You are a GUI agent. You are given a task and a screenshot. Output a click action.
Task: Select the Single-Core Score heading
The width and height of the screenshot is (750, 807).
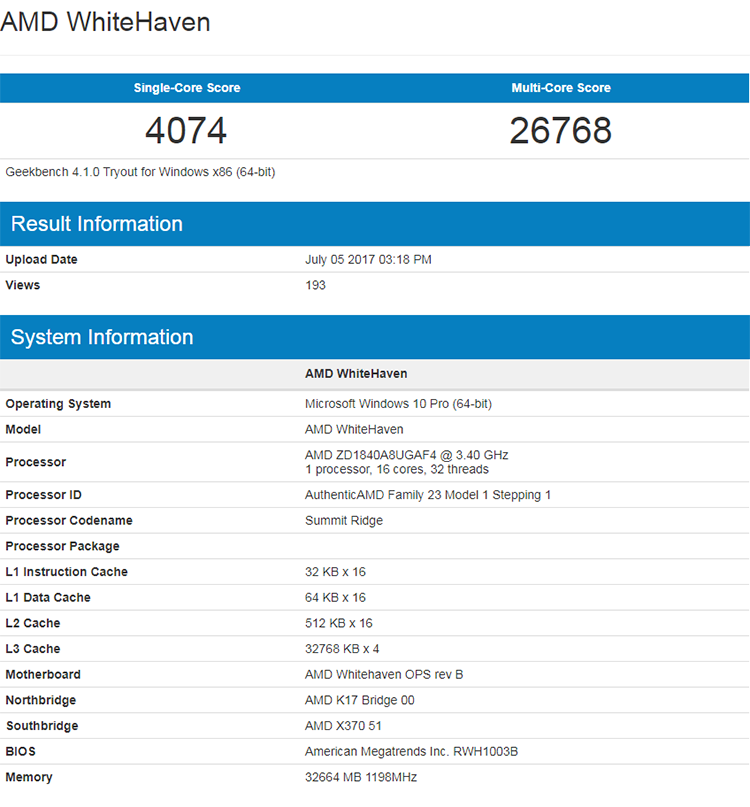pyautogui.click(x=187, y=88)
